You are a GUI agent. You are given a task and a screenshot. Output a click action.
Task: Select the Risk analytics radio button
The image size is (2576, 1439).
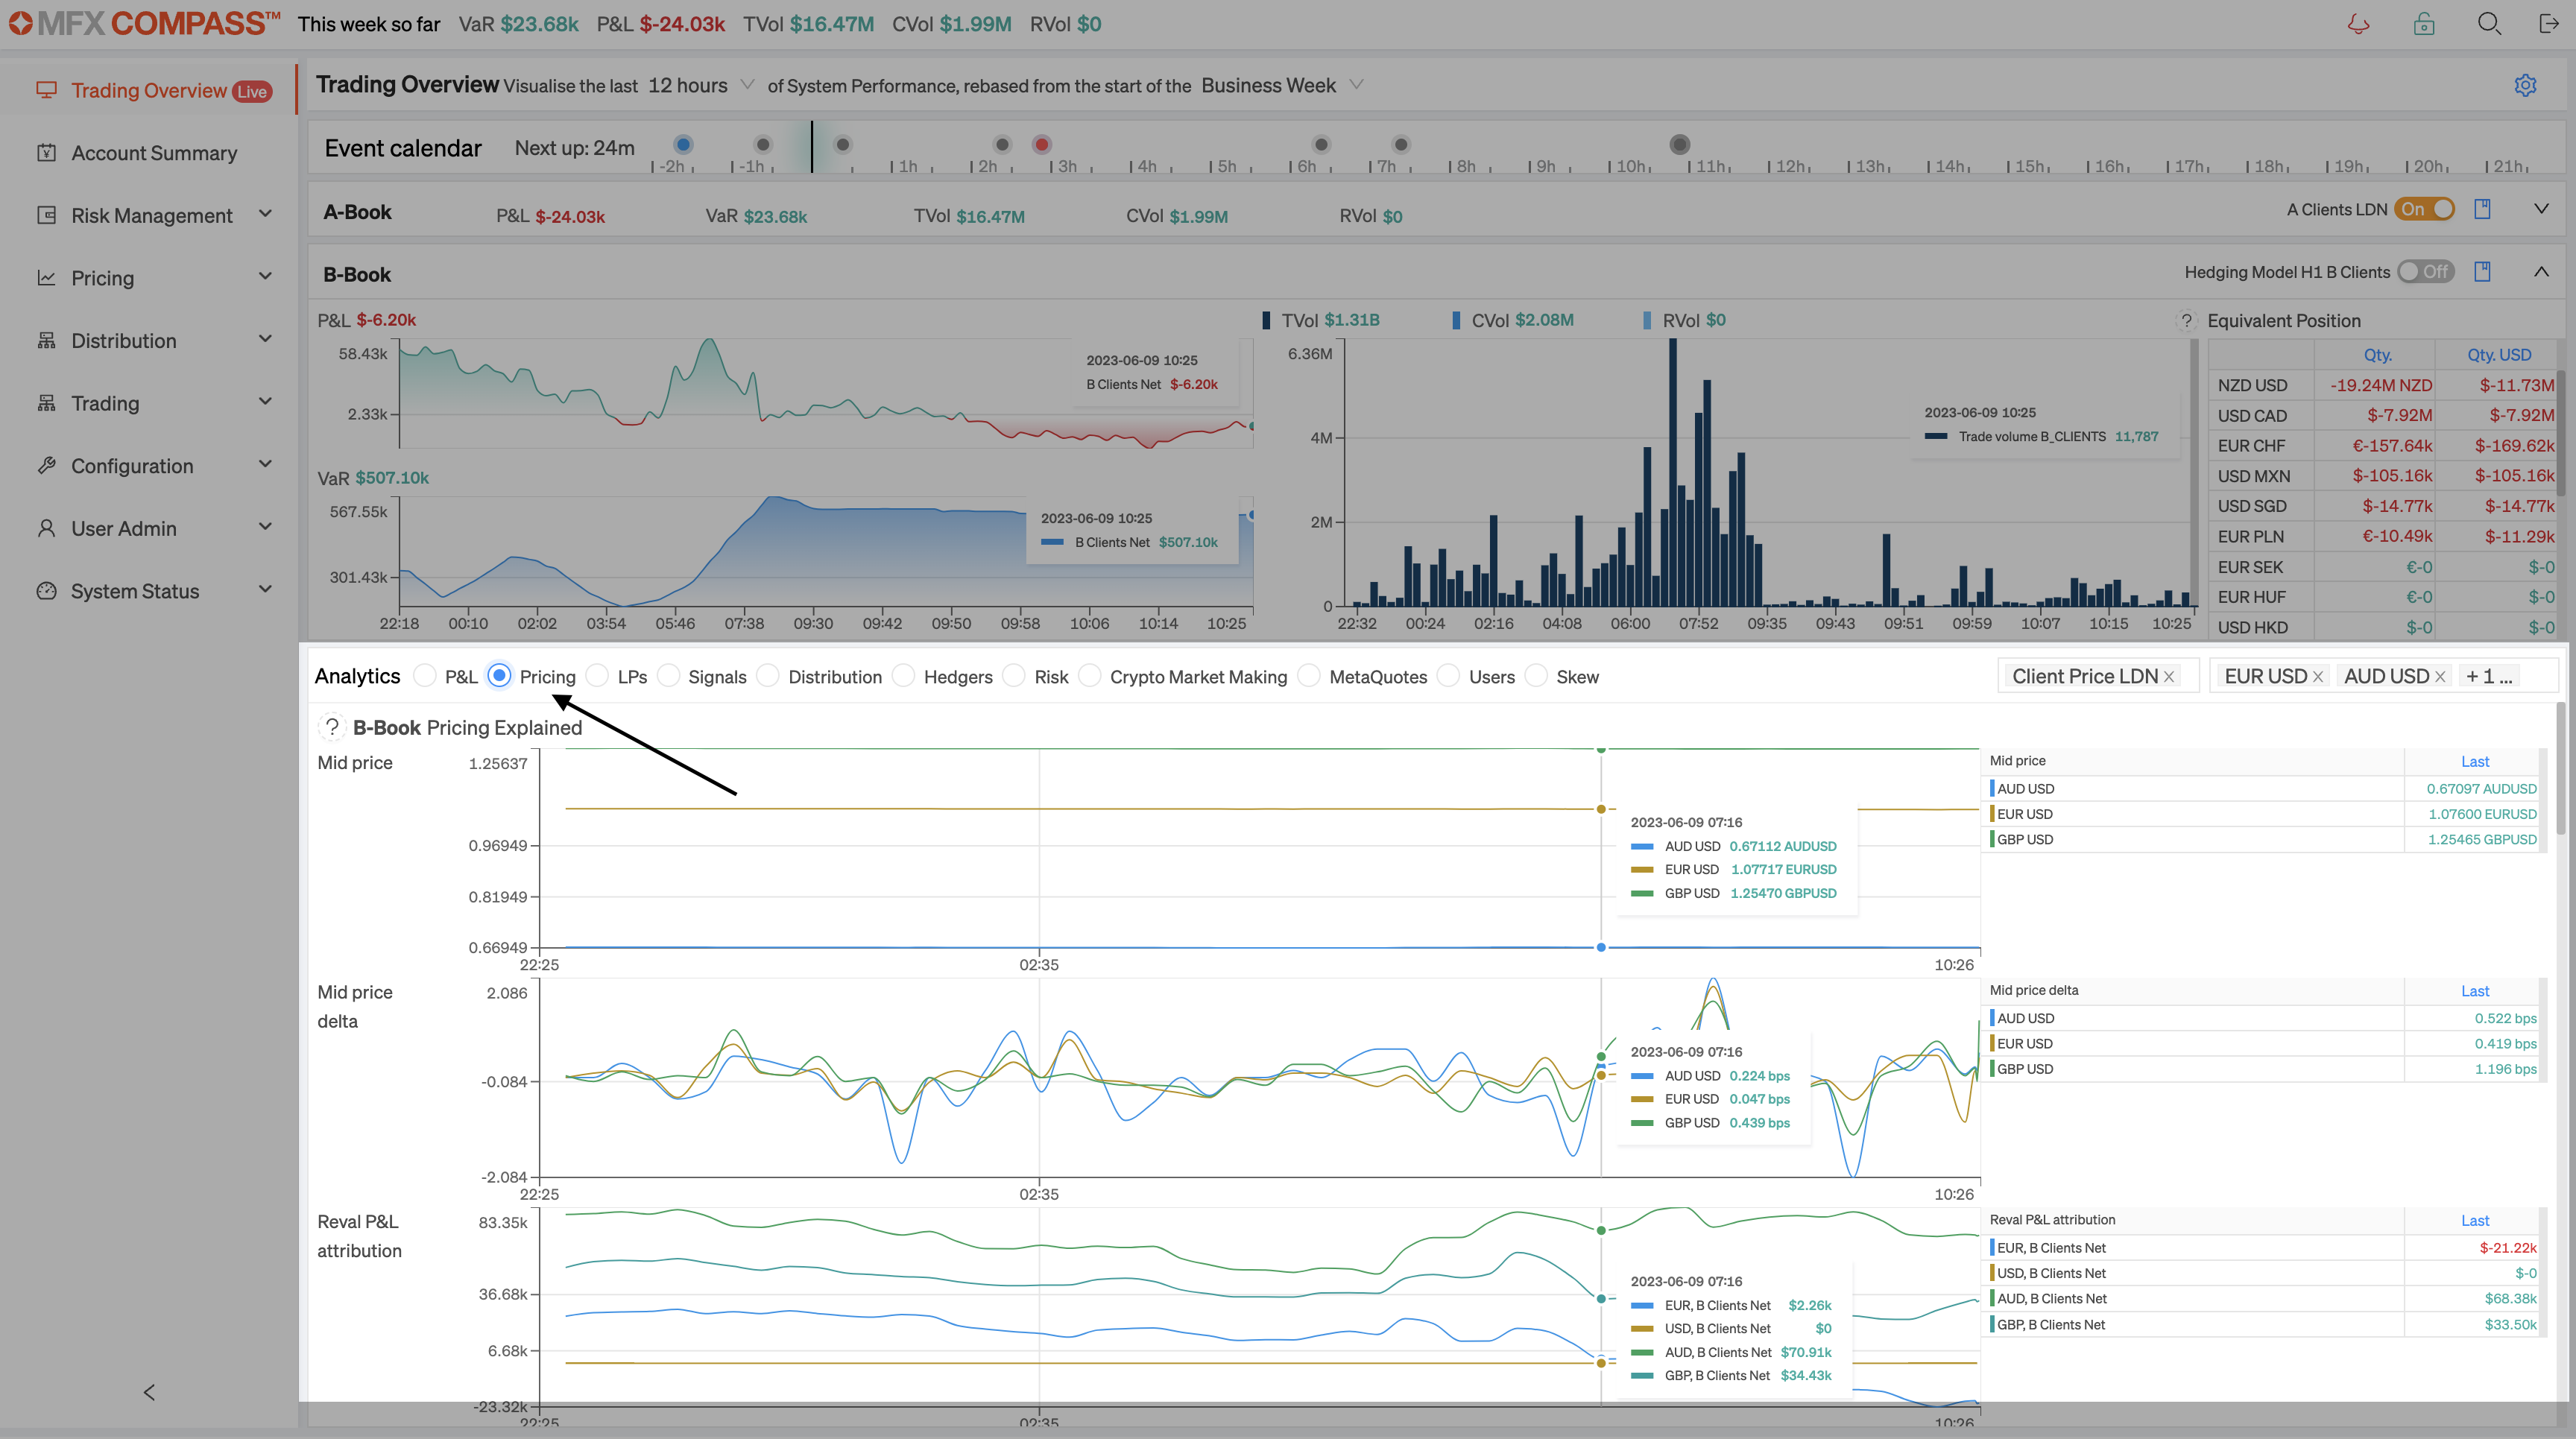(1014, 676)
